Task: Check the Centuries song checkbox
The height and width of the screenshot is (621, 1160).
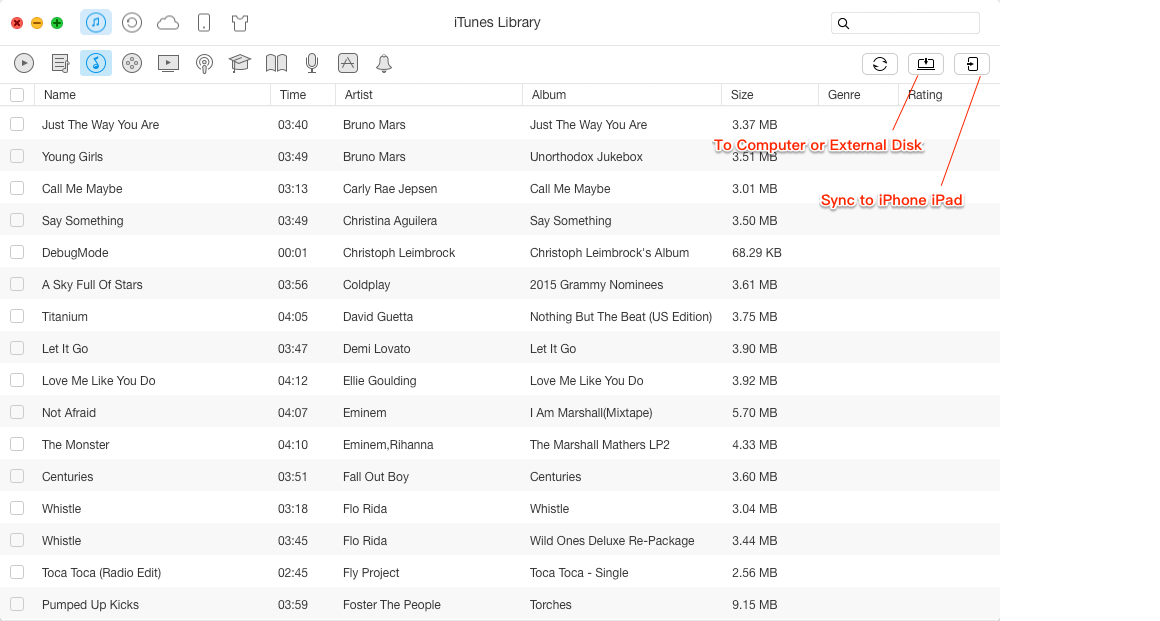Action: (17, 476)
